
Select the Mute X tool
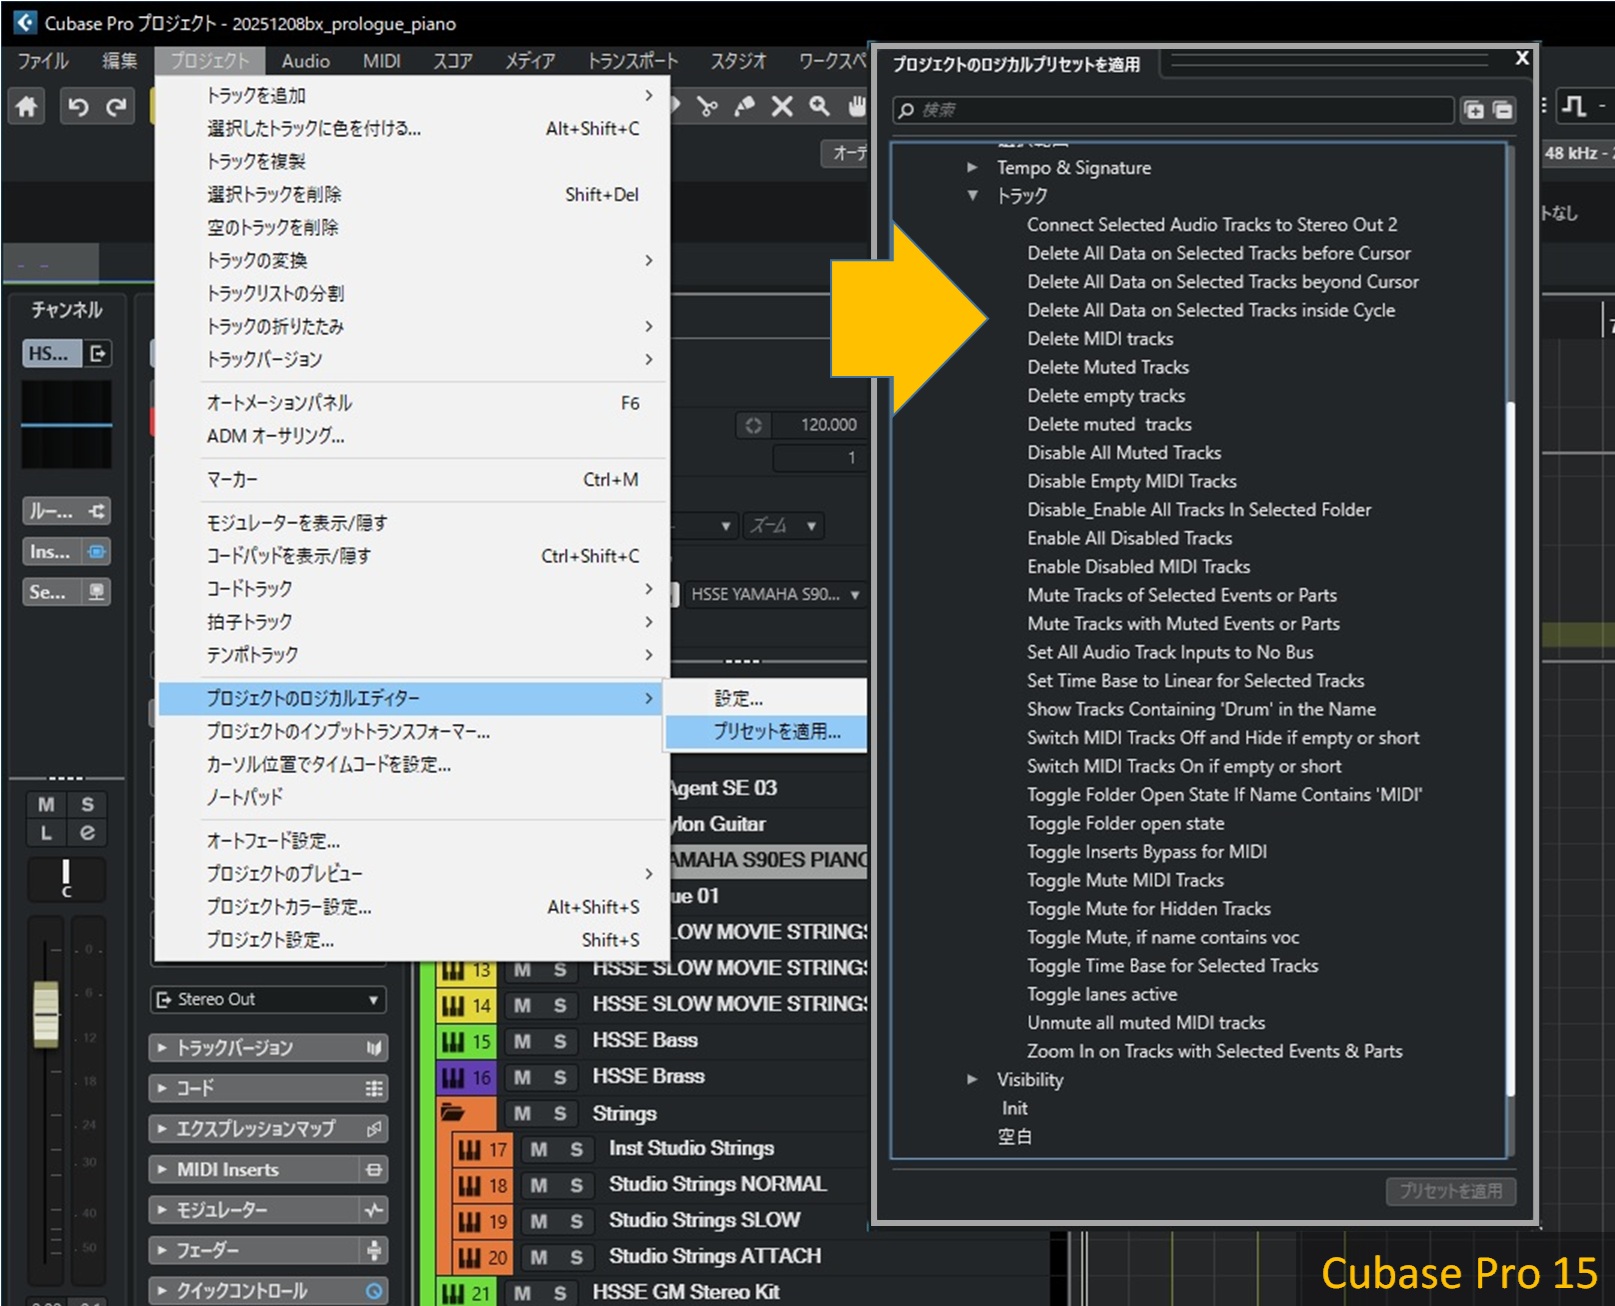pyautogui.click(x=782, y=106)
